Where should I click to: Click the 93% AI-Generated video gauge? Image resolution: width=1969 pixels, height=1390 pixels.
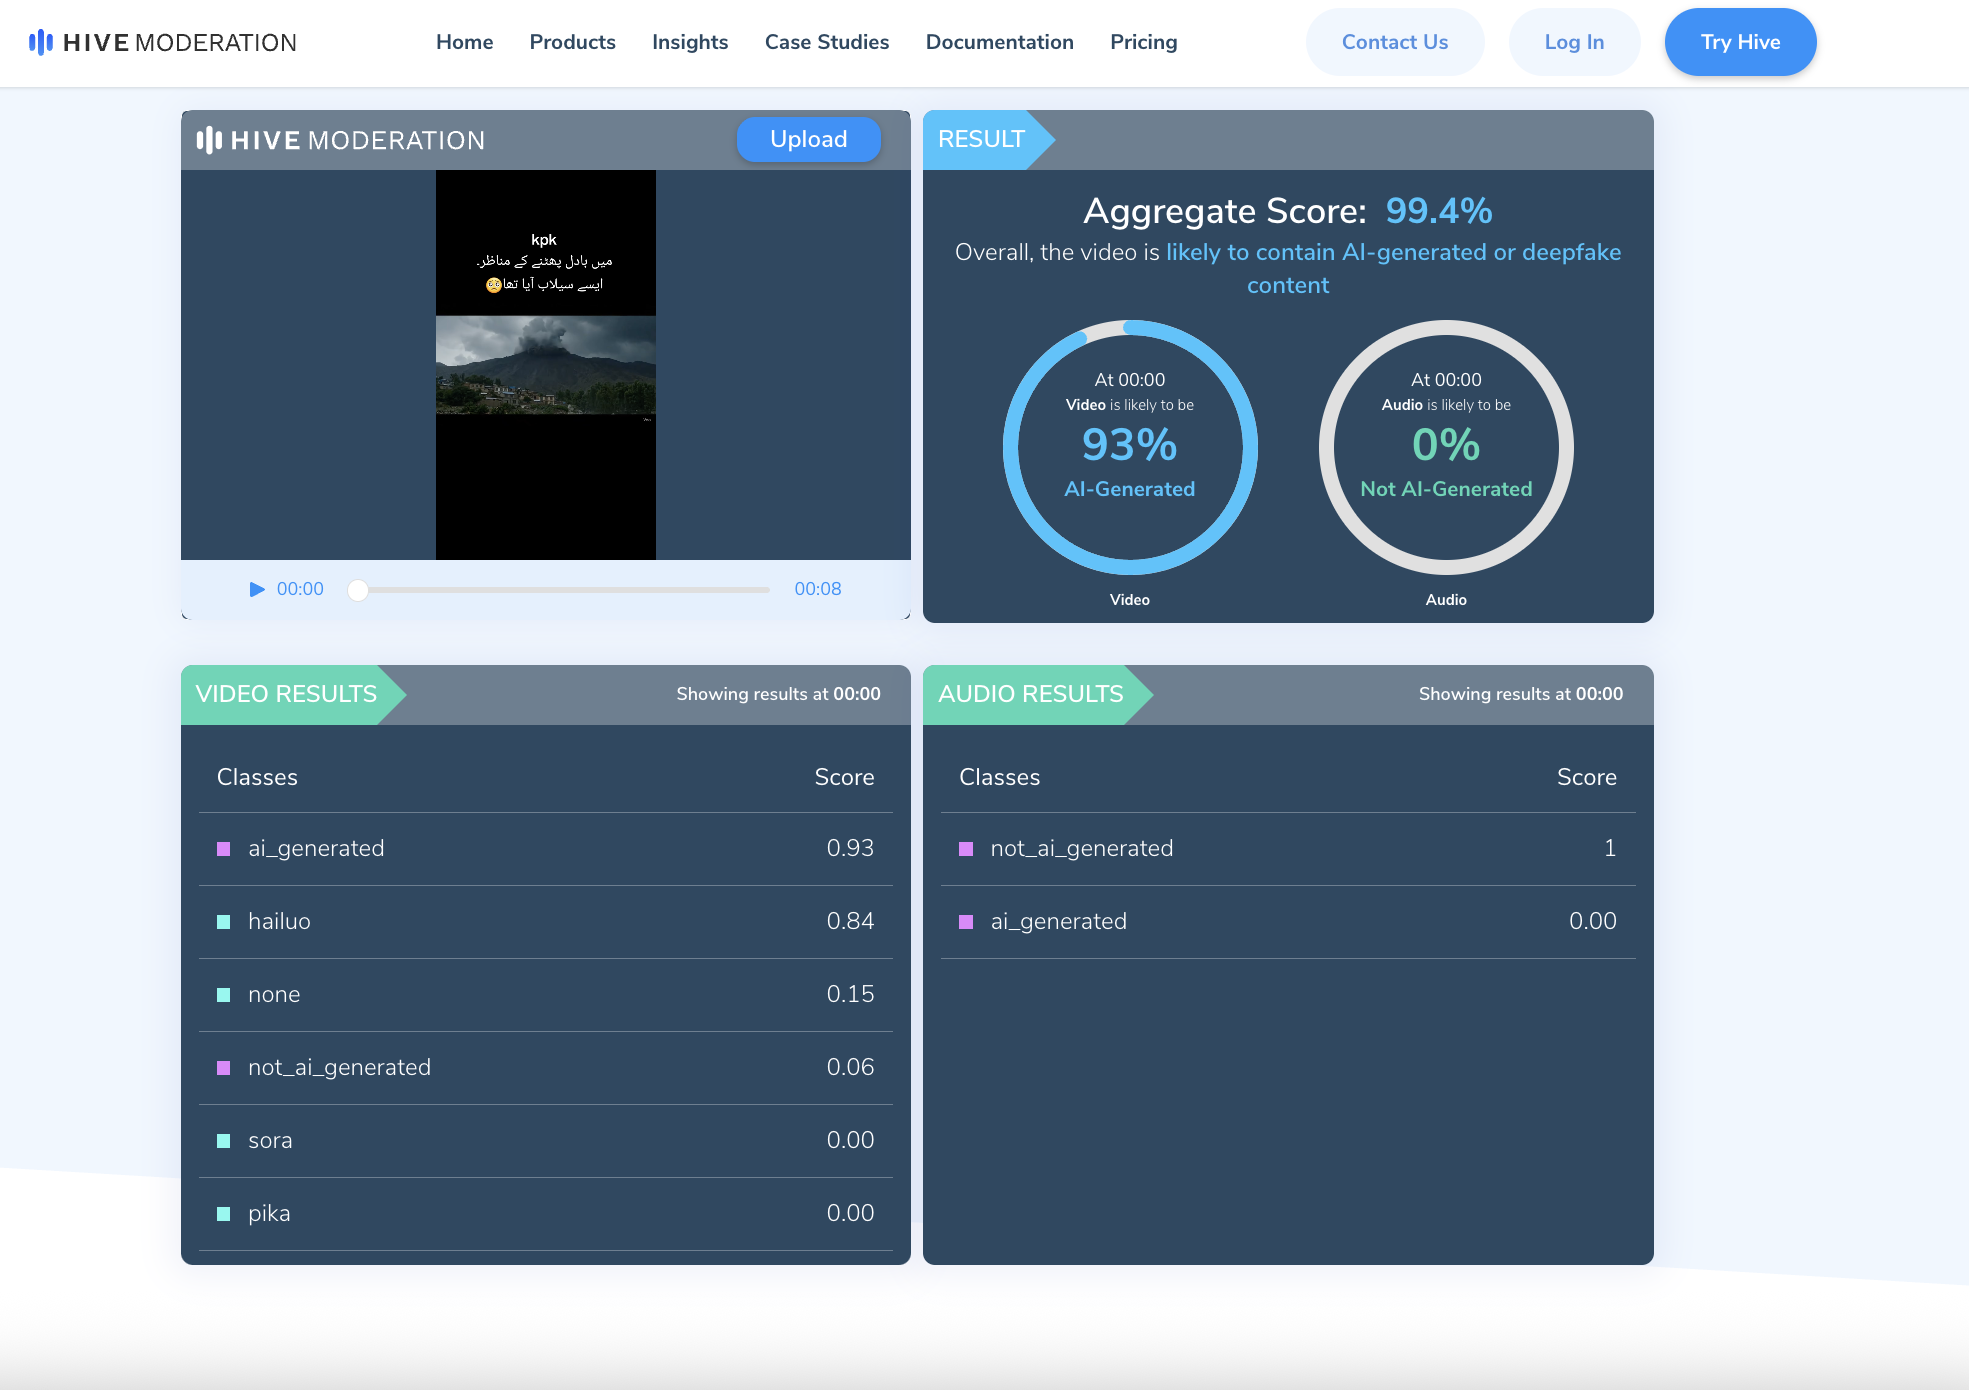1130,447
